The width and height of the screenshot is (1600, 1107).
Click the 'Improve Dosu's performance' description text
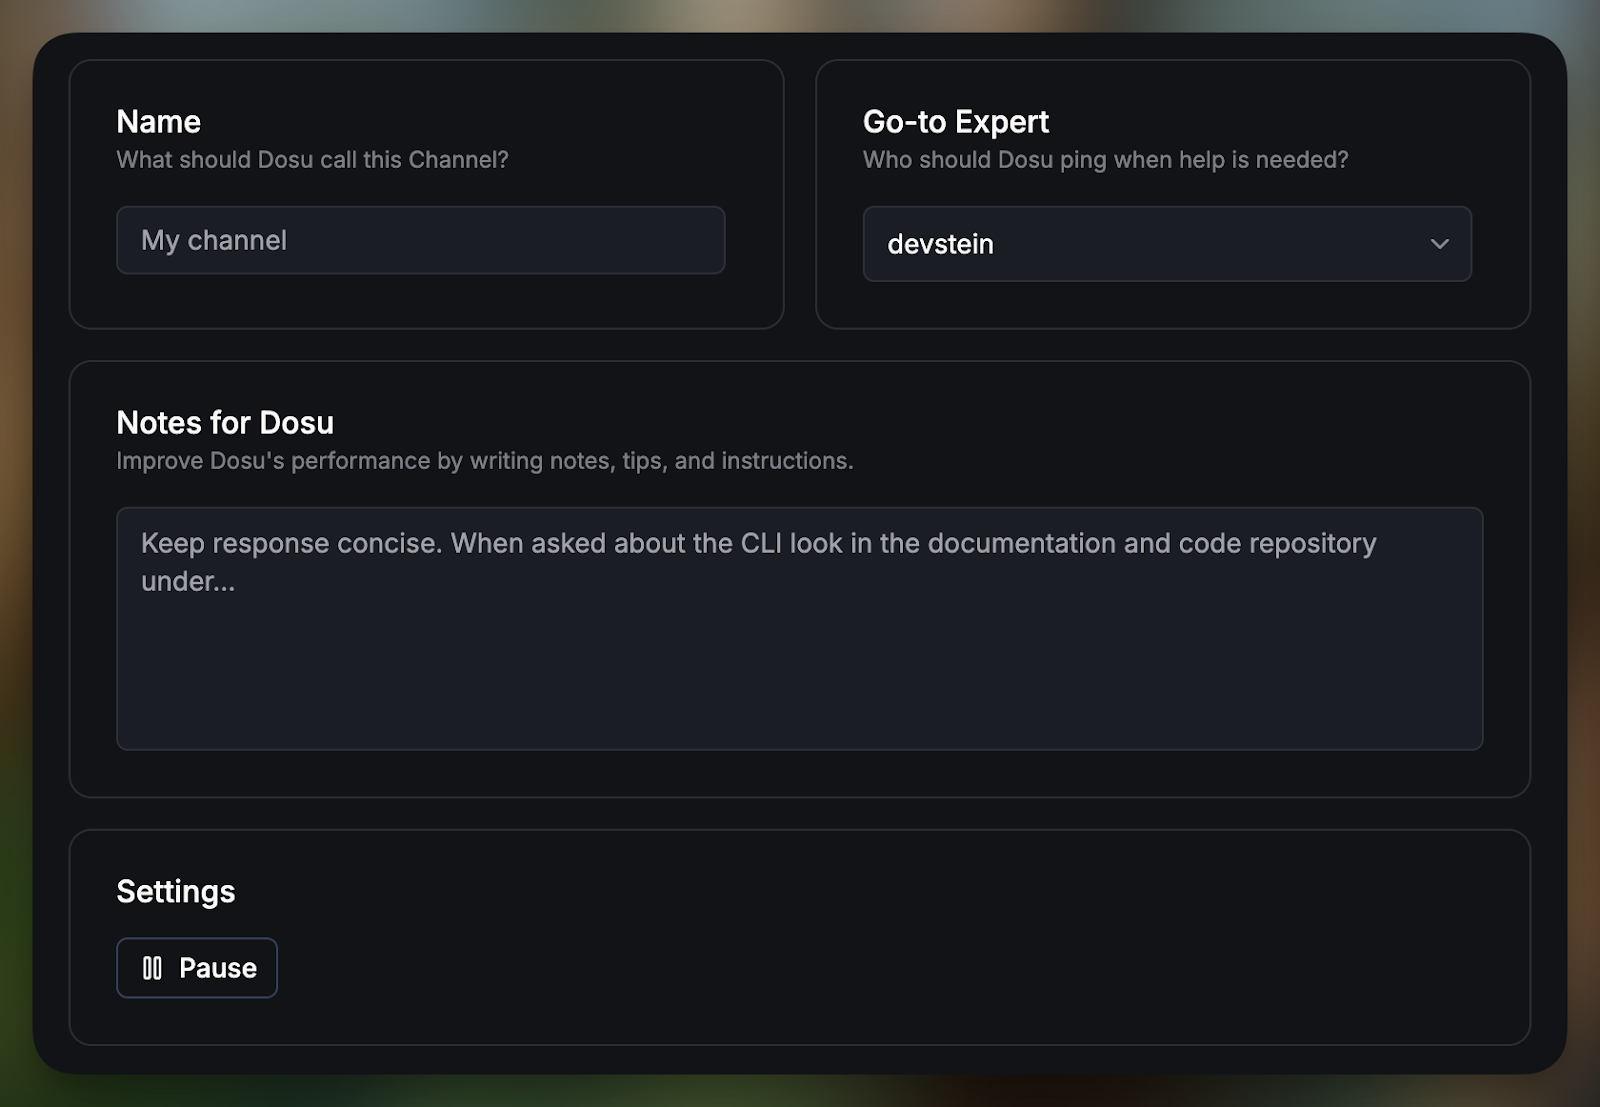(x=485, y=461)
